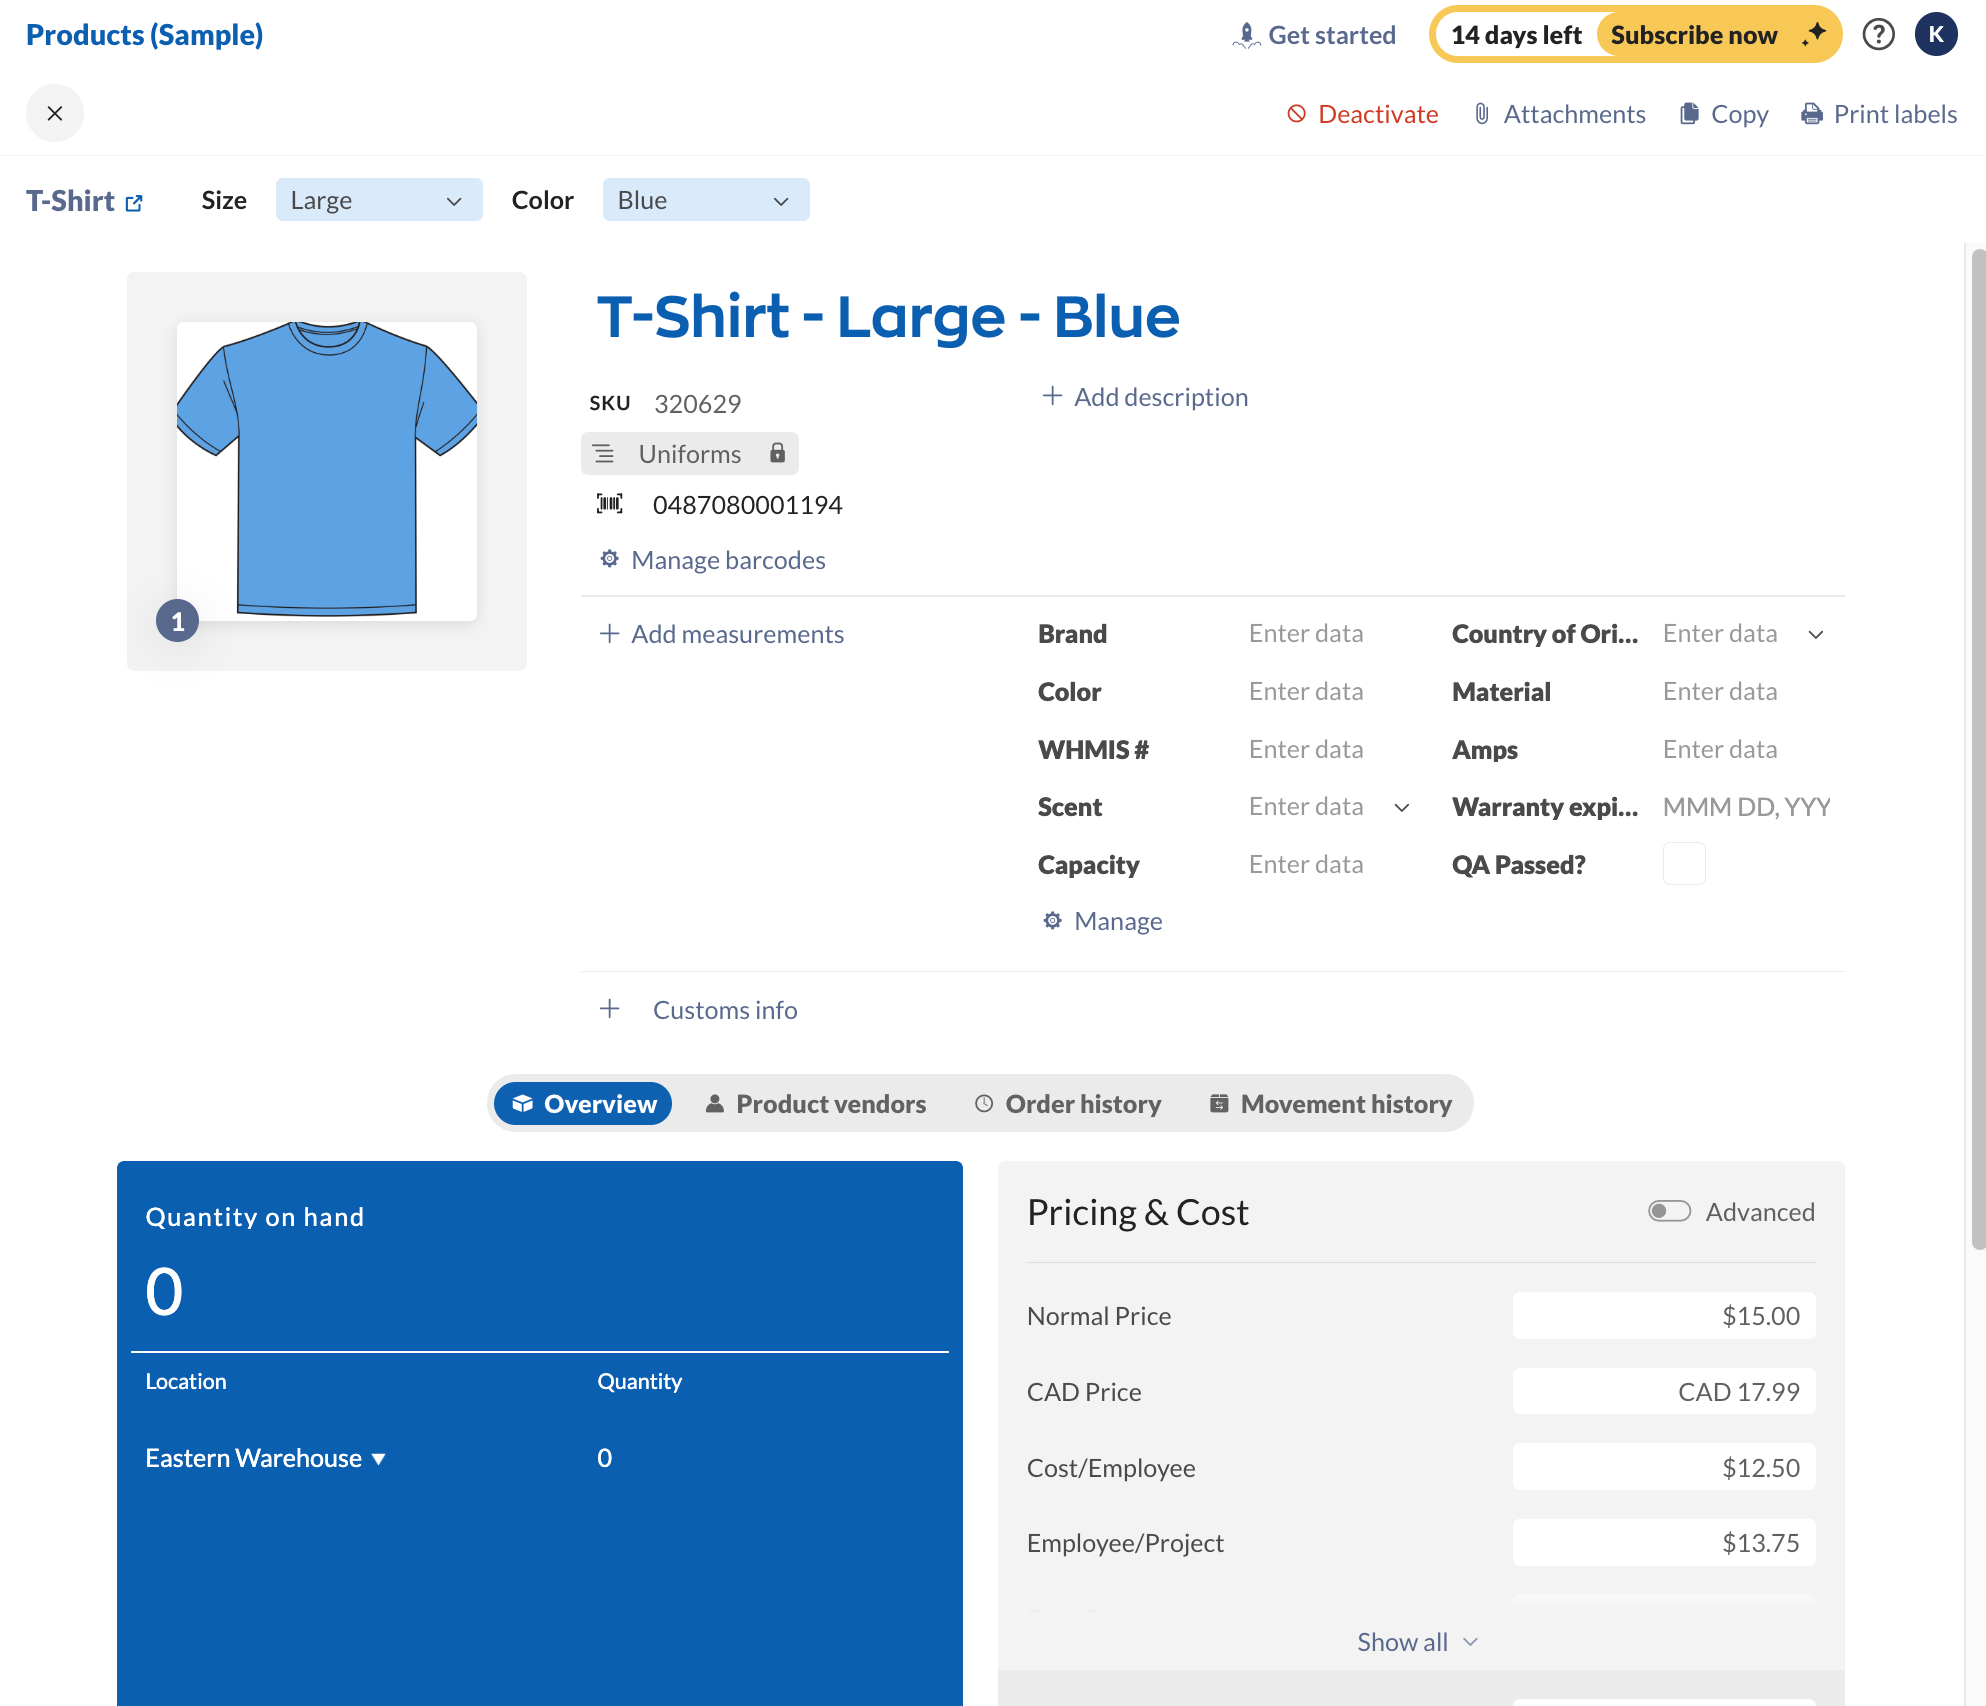Click the Deactivate icon
This screenshot has height=1706, width=1986.
pos(1297,113)
